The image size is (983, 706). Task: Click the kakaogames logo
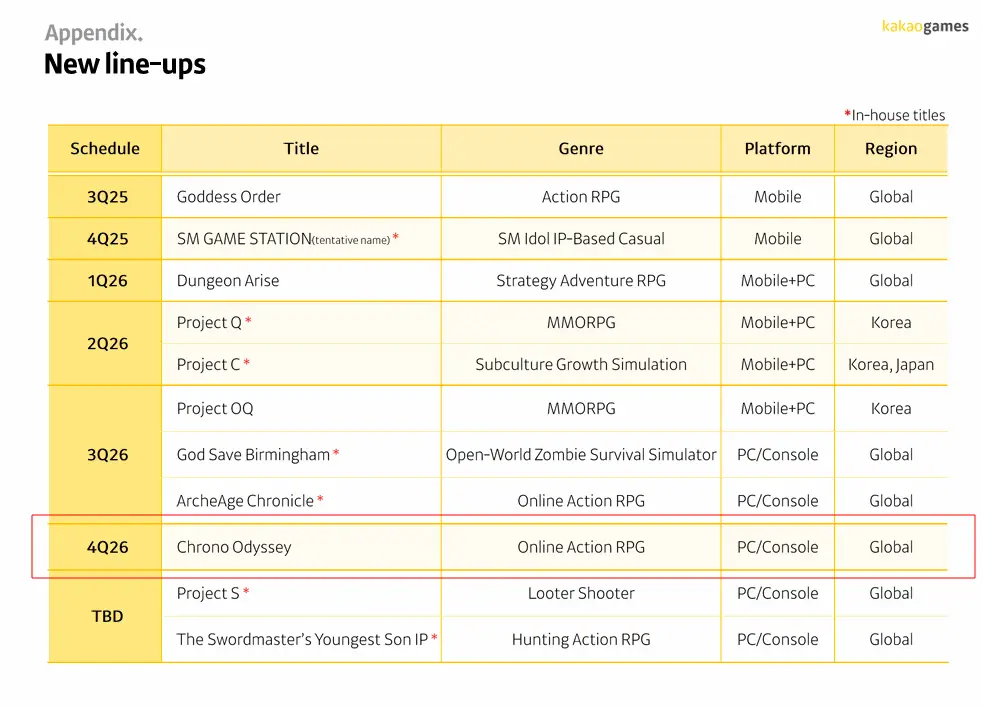(x=925, y=26)
